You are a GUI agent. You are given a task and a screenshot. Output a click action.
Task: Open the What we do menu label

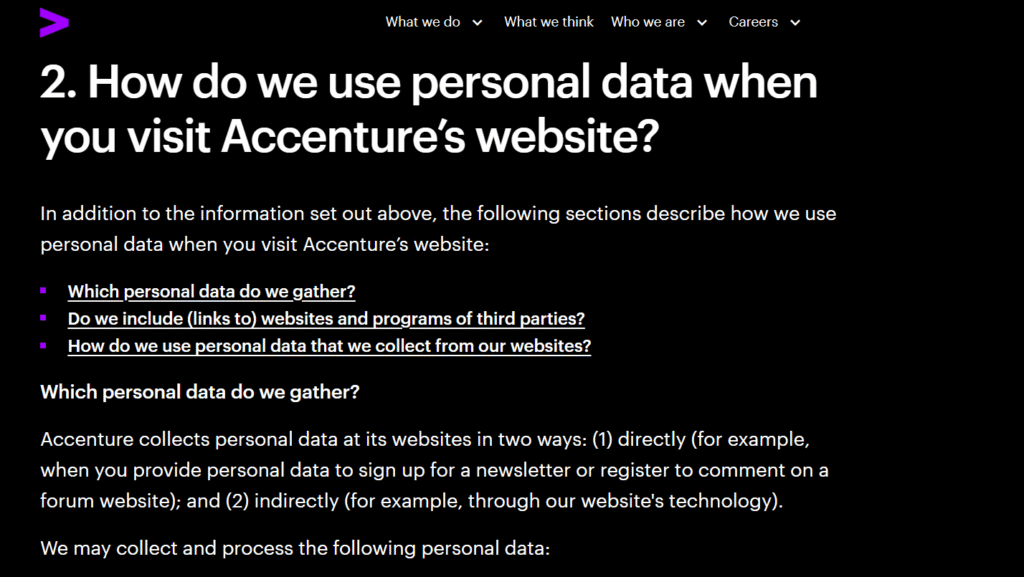[423, 22]
